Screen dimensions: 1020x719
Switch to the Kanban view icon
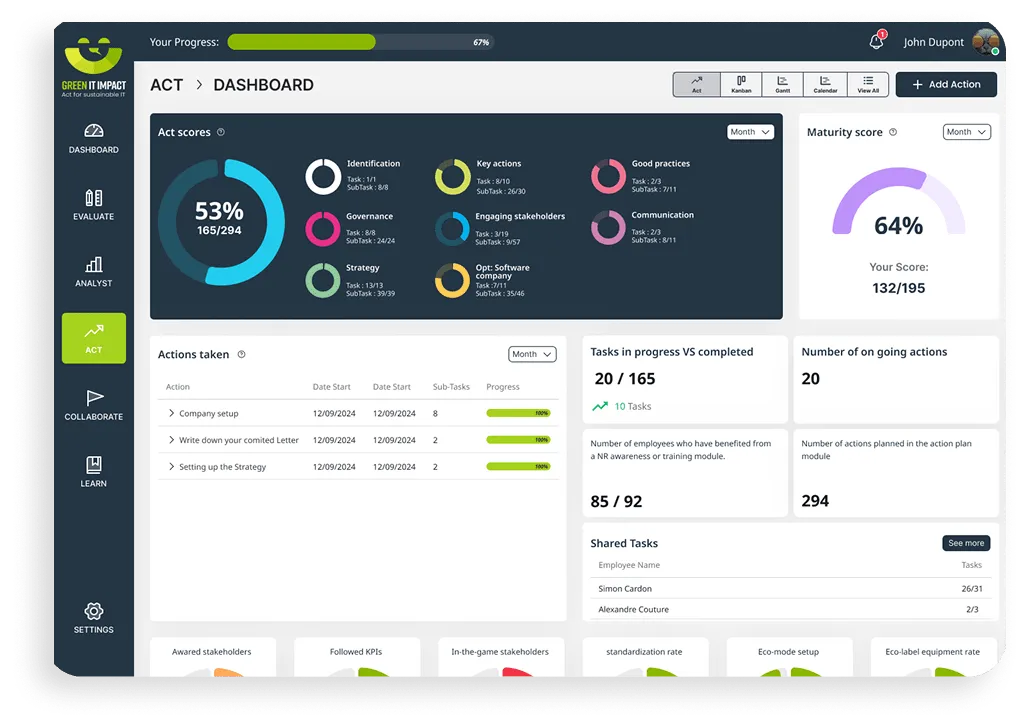pyautogui.click(x=740, y=84)
